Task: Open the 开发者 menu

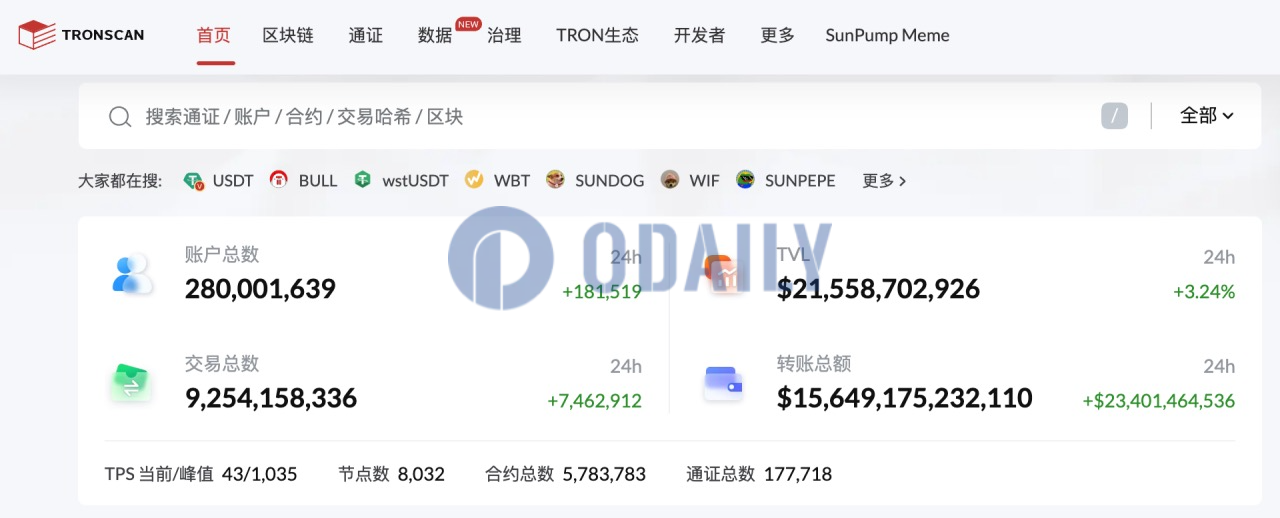Action: (699, 35)
